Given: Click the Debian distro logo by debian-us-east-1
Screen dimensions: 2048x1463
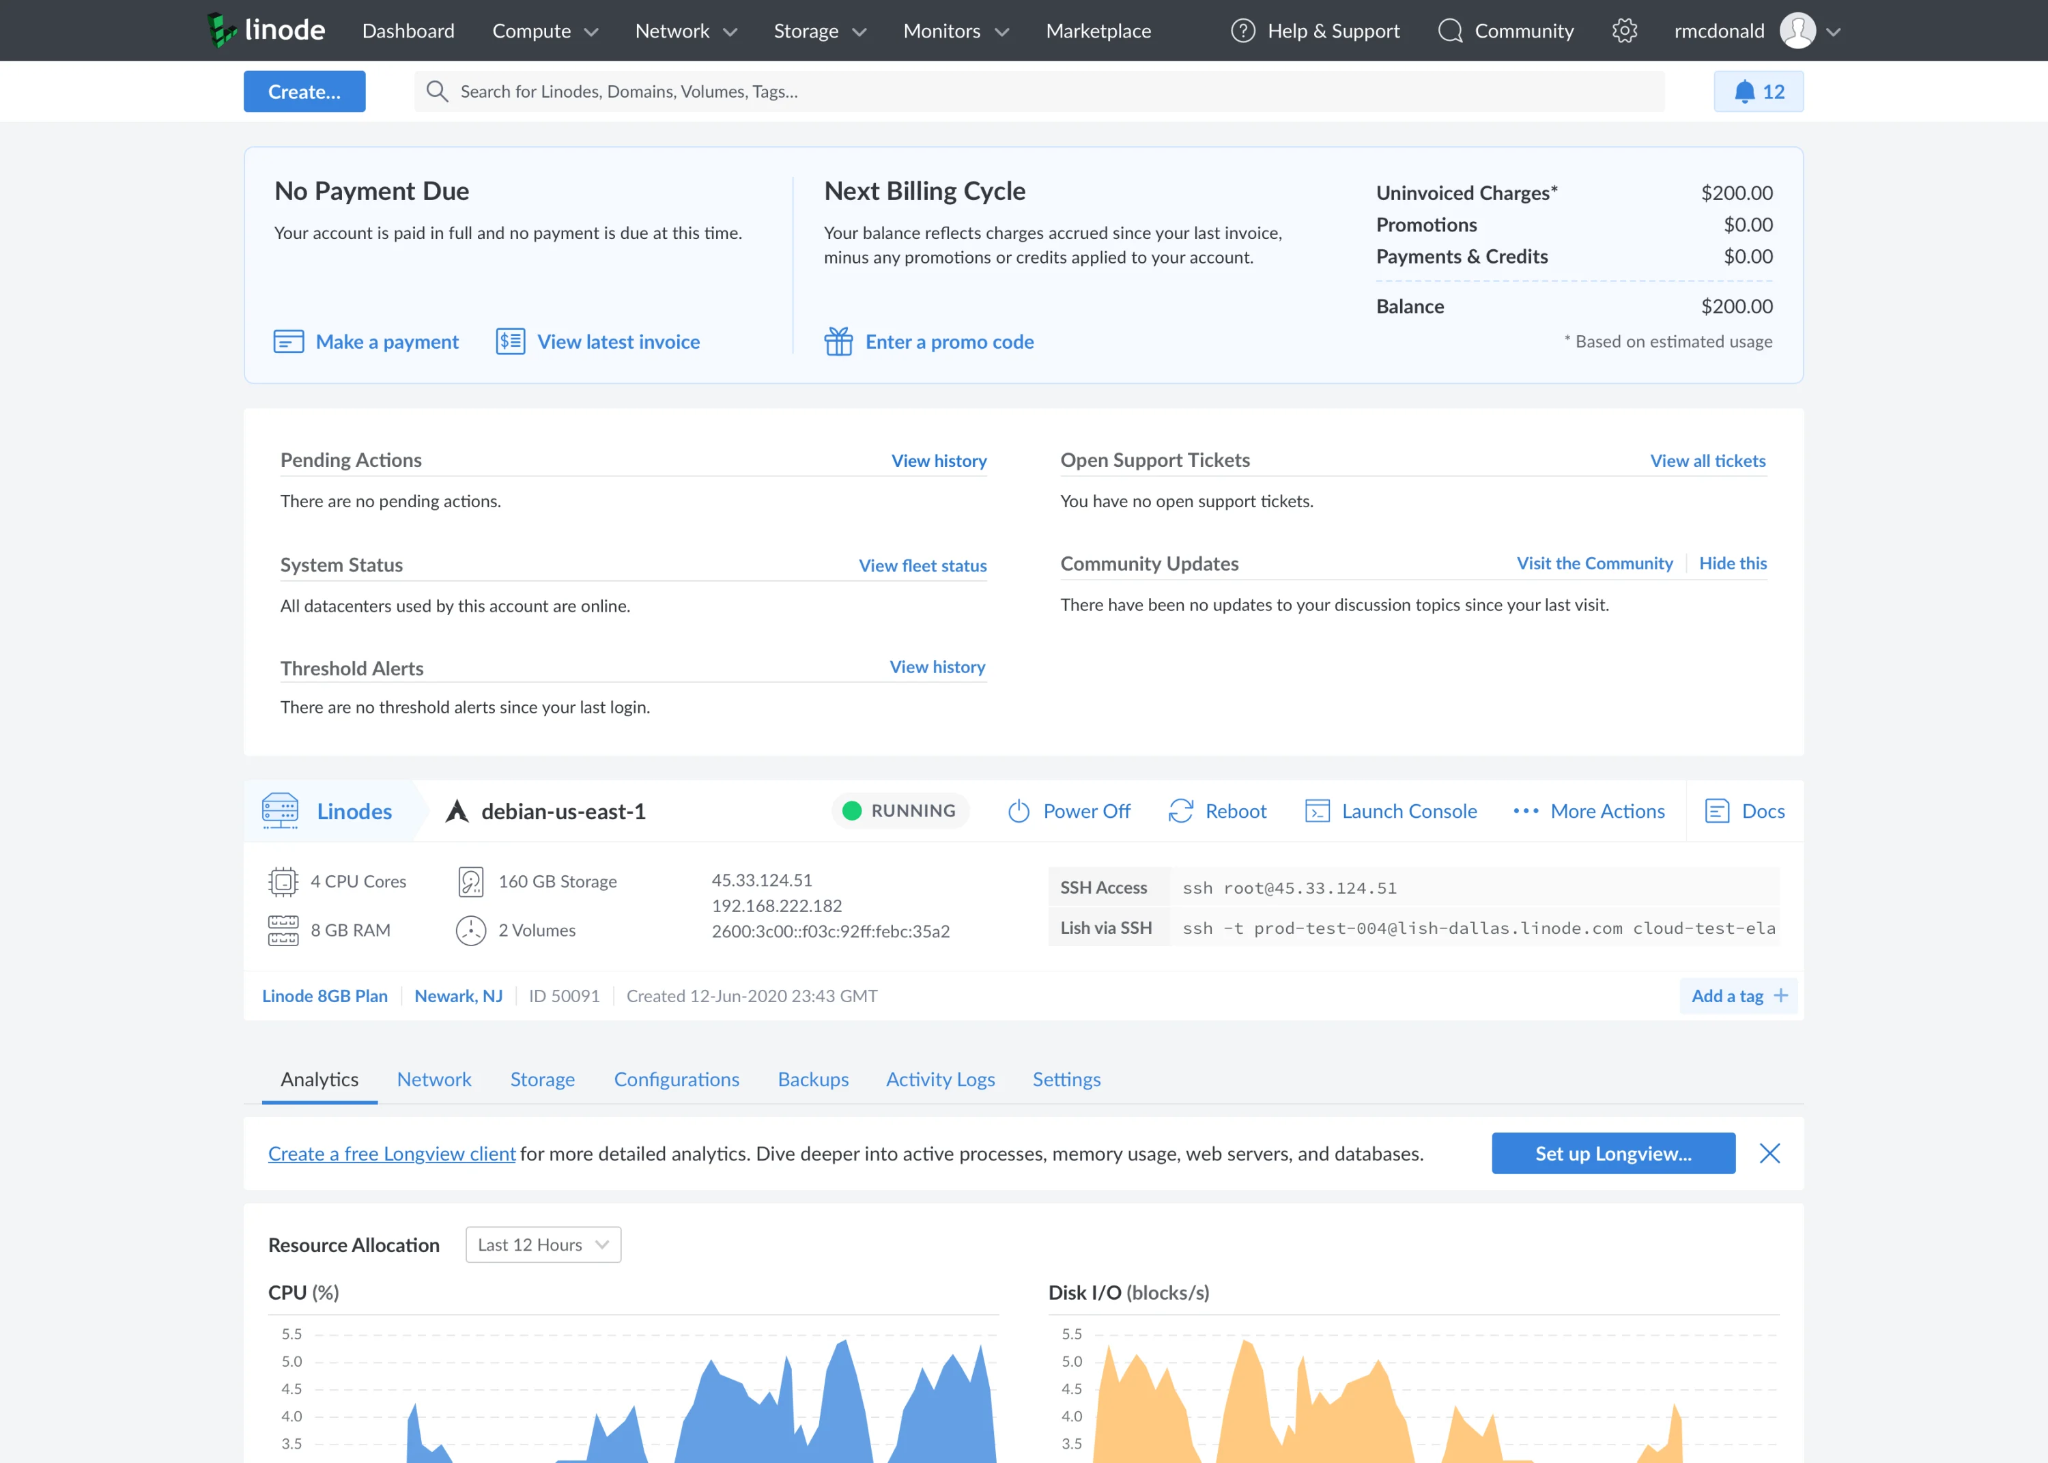Looking at the screenshot, I should coord(457,811).
